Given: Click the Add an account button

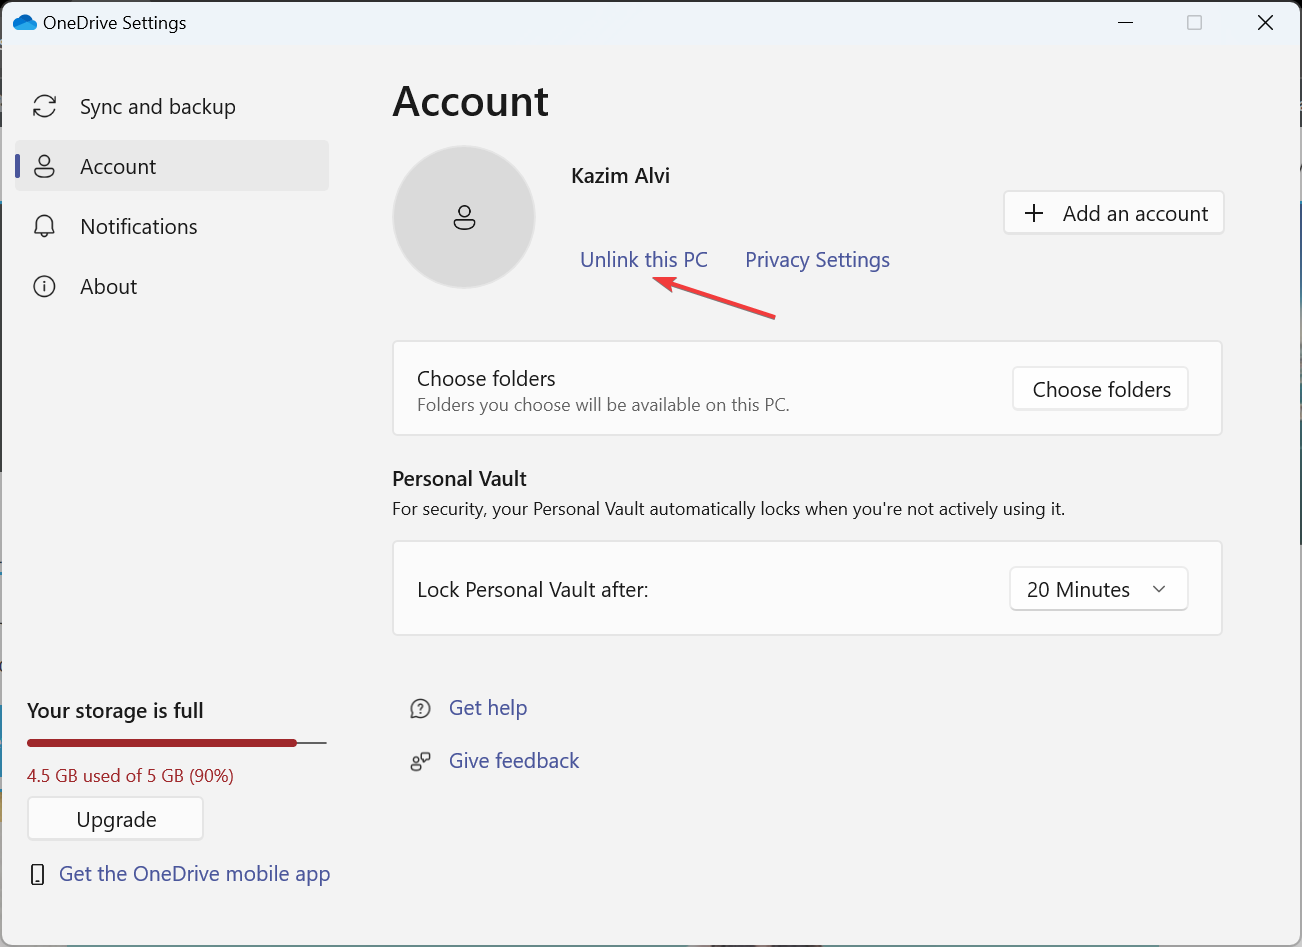Looking at the screenshot, I should pyautogui.click(x=1114, y=213).
